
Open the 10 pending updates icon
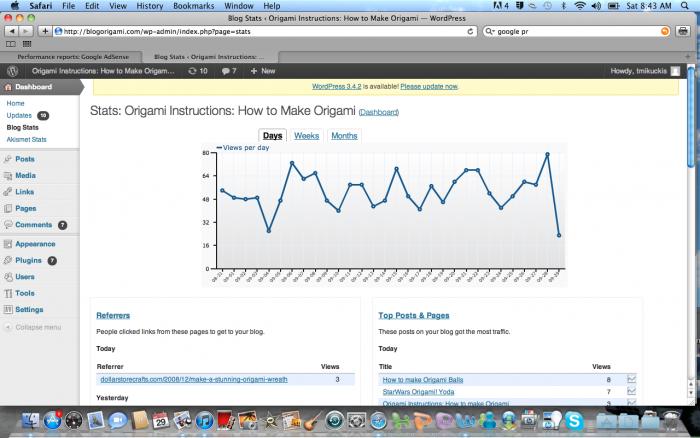(x=198, y=71)
